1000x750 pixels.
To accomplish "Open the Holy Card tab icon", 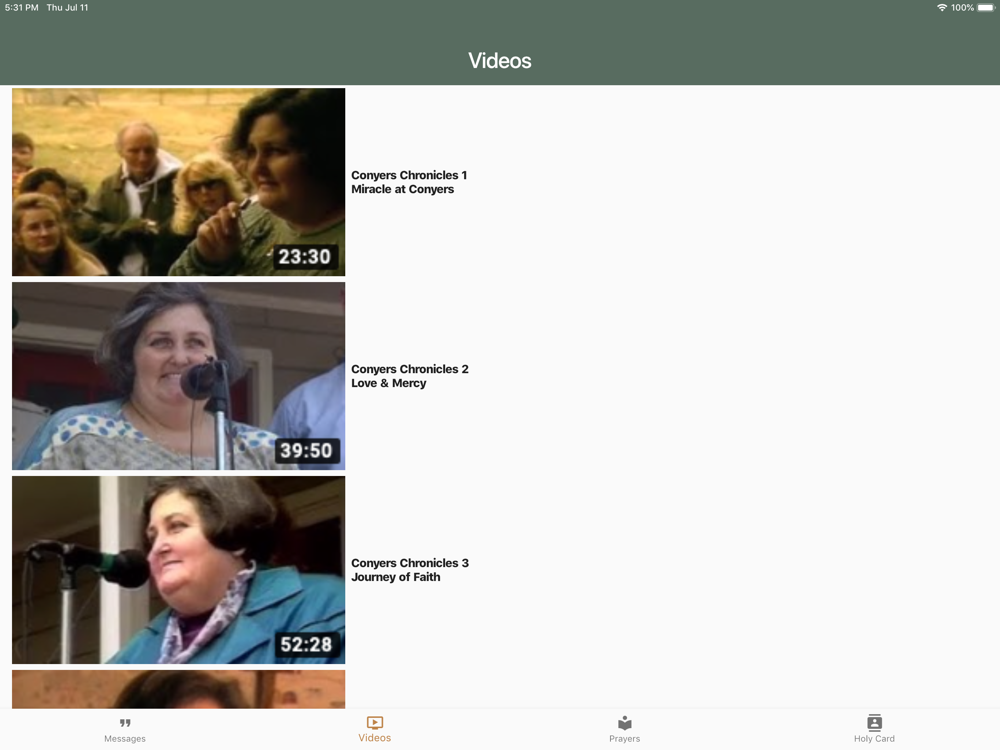I will [874, 723].
